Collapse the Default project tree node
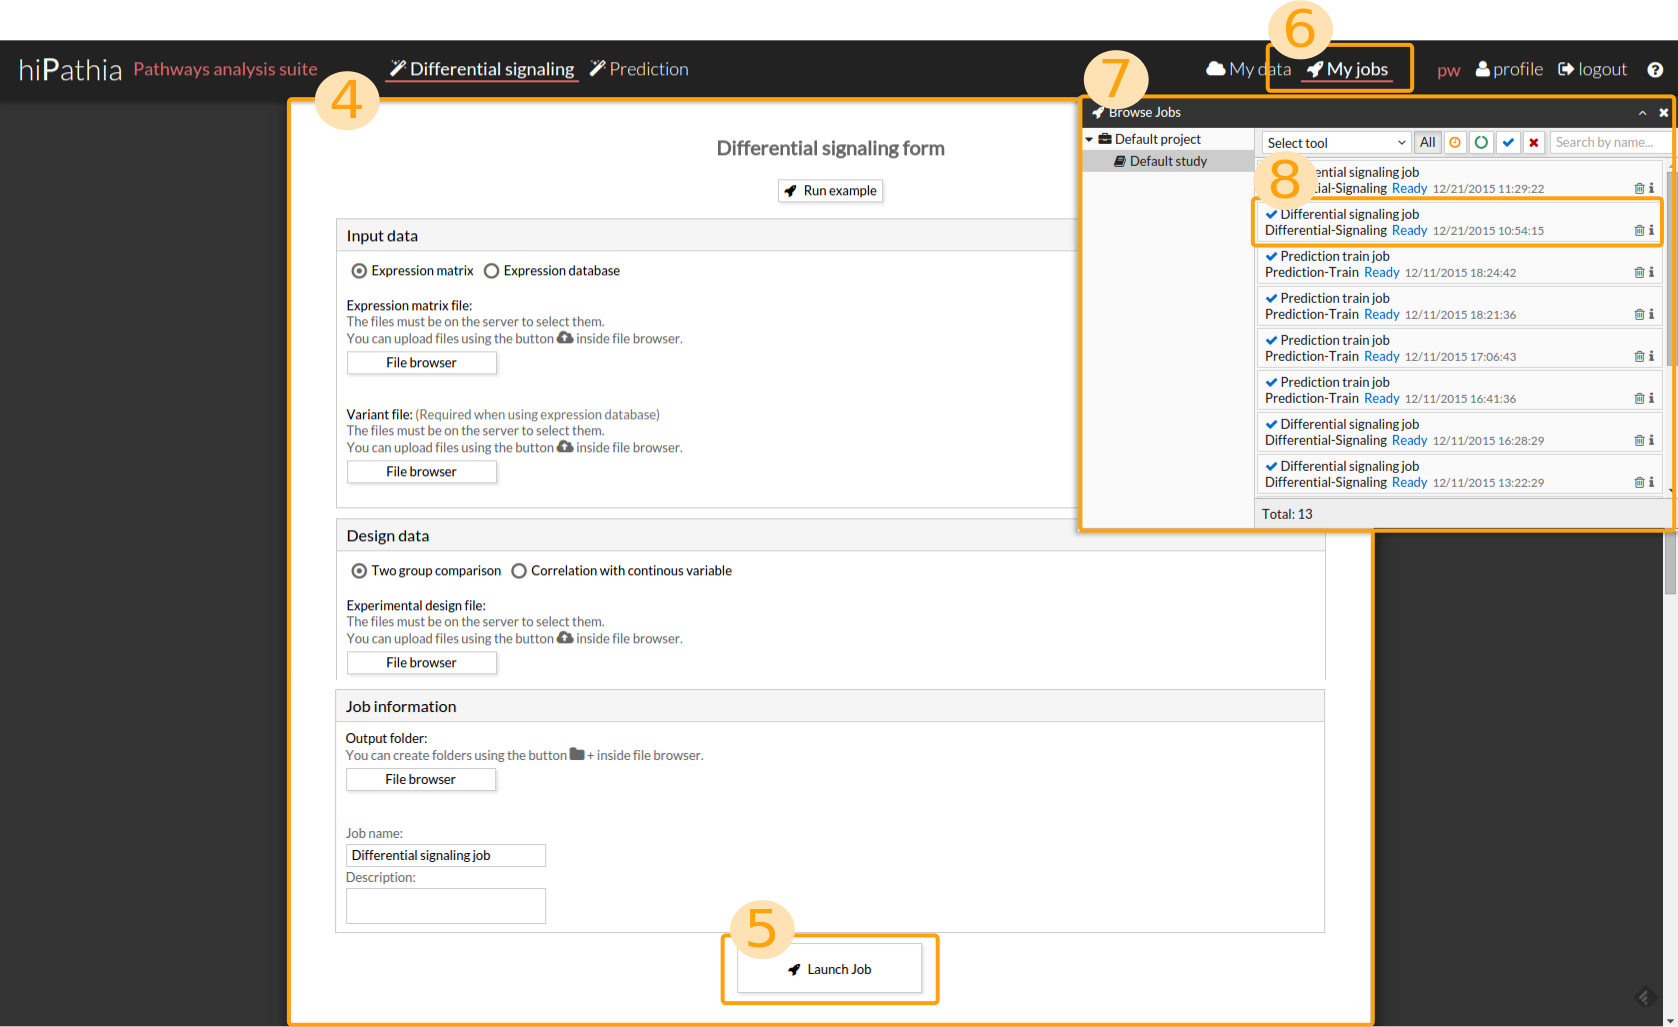The height and width of the screenshot is (1027, 1678). click(x=1089, y=140)
